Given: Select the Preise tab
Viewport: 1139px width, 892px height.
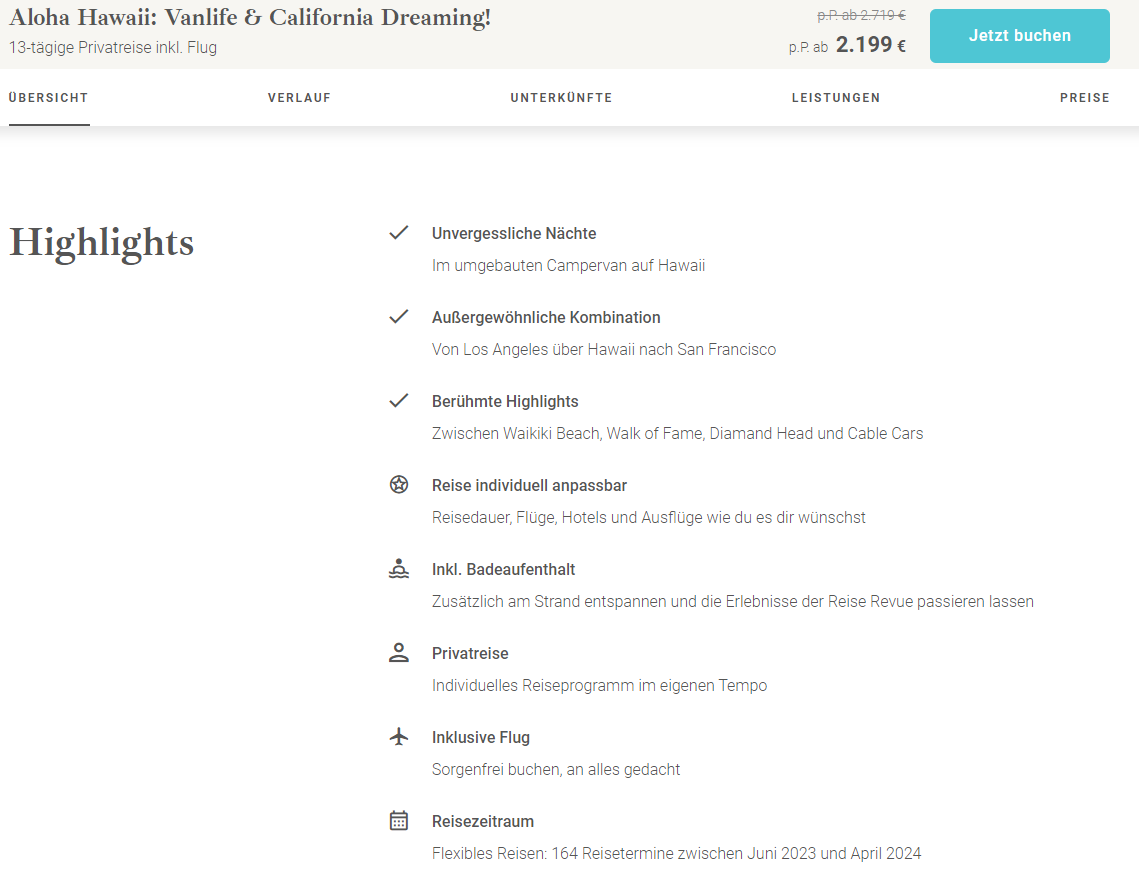Looking at the screenshot, I should pos(1085,97).
